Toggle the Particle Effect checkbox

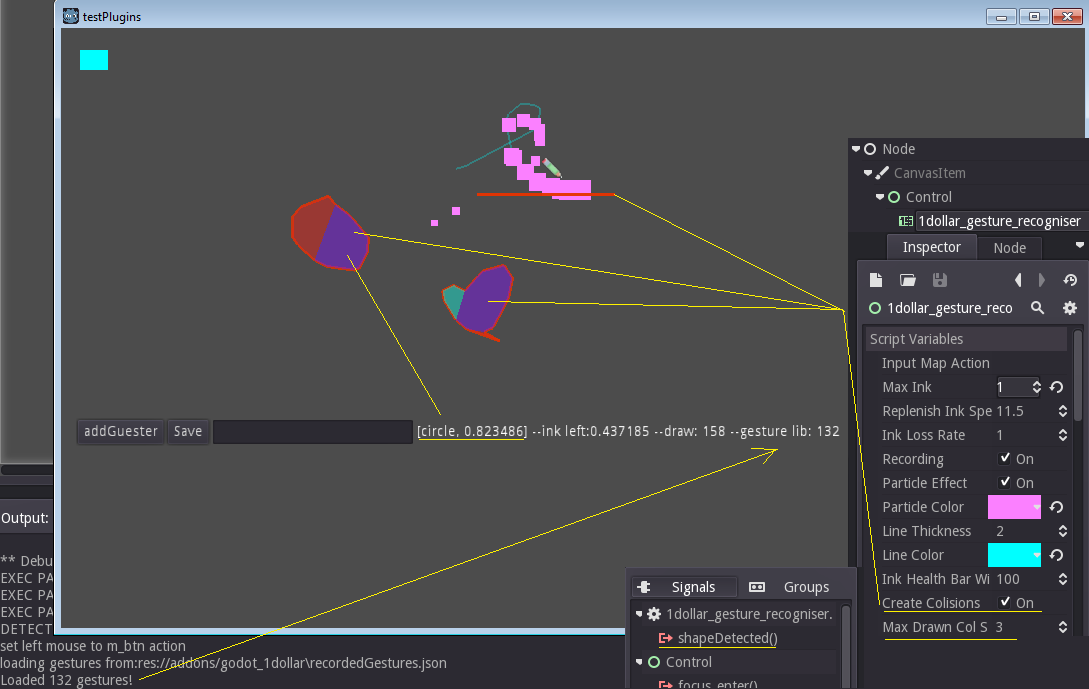1004,482
